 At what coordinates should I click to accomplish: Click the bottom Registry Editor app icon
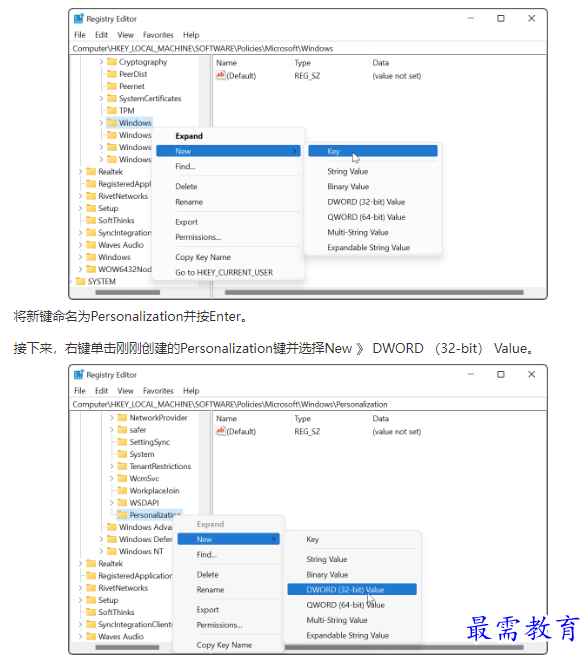click(79, 375)
